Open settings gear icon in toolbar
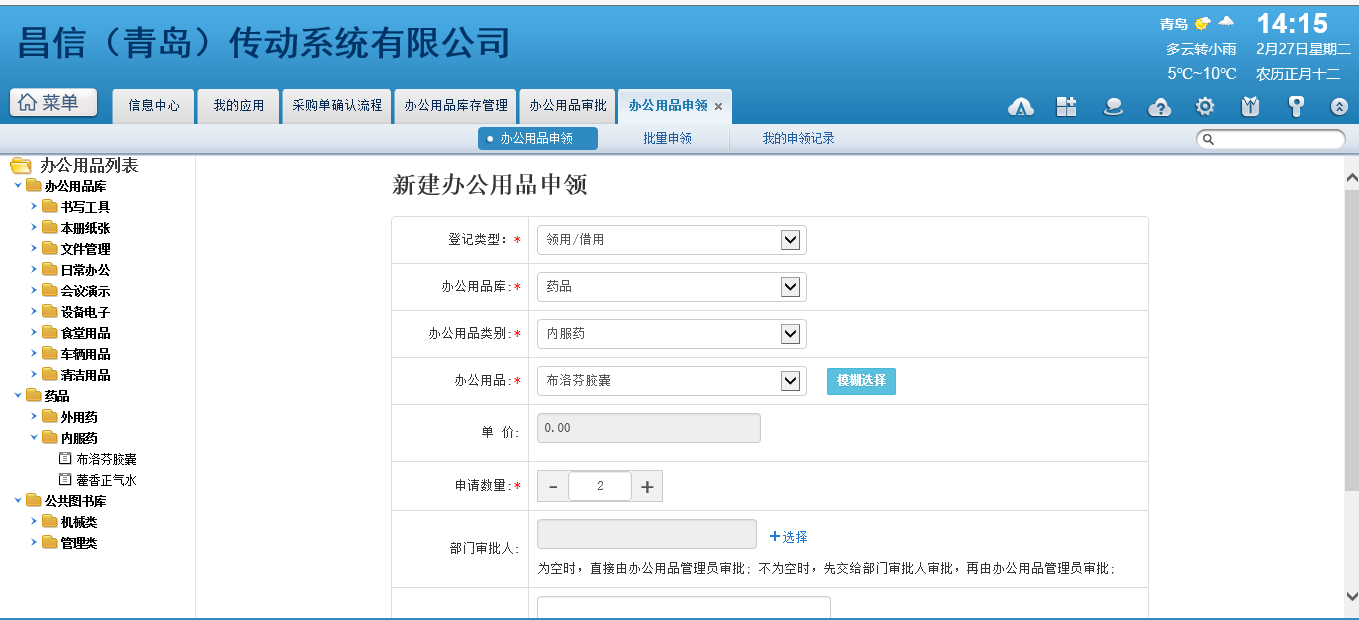The height and width of the screenshot is (620, 1359). [1205, 107]
